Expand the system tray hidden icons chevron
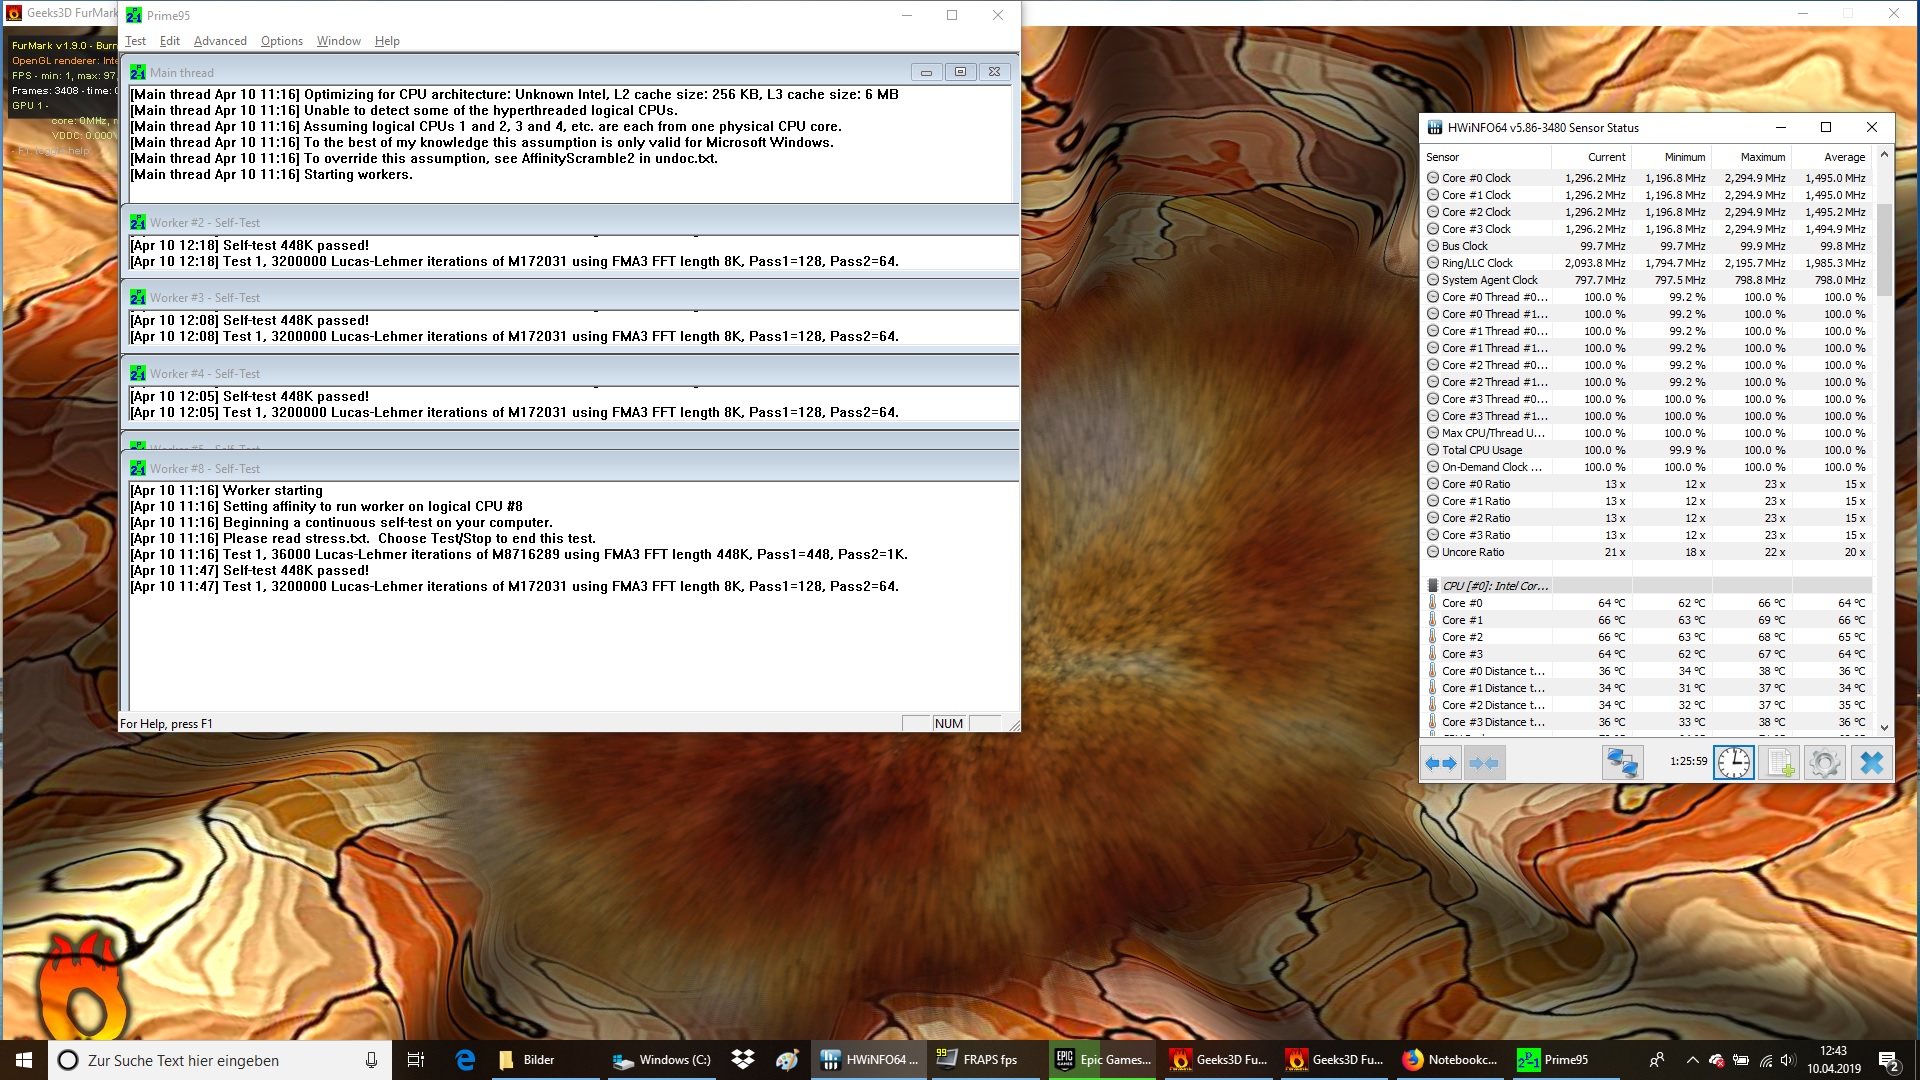1920x1080 pixels. 1692,1060
